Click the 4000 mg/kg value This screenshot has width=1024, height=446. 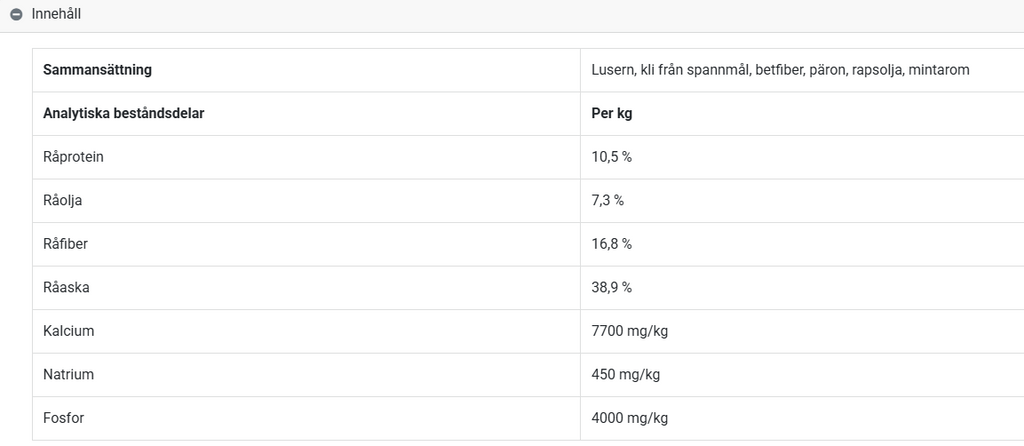click(x=630, y=418)
